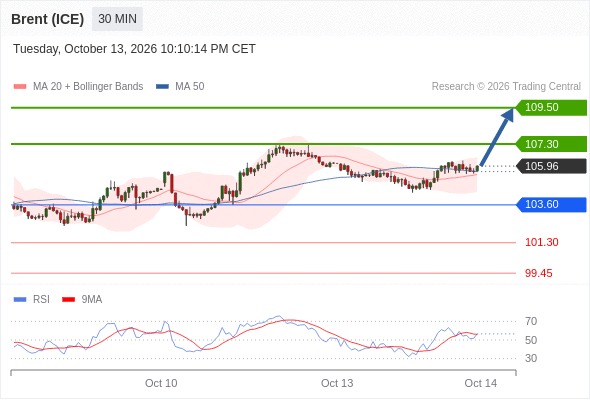The height and width of the screenshot is (400, 590).
Task: Click the Research © 2026 Trading Central credit
Action: (506, 87)
